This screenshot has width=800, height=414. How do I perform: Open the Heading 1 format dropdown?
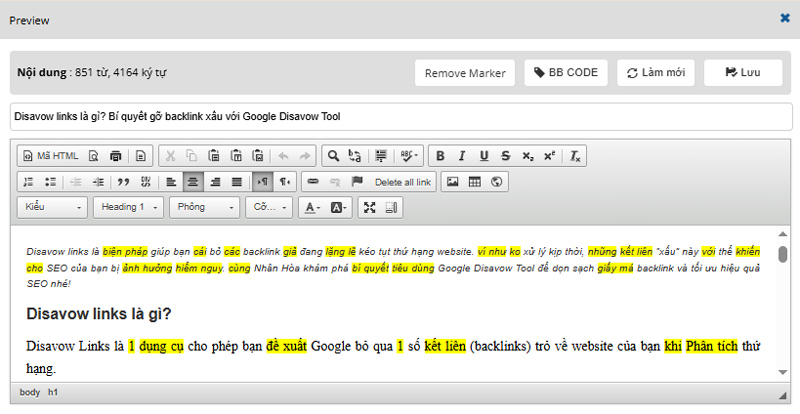tap(127, 208)
